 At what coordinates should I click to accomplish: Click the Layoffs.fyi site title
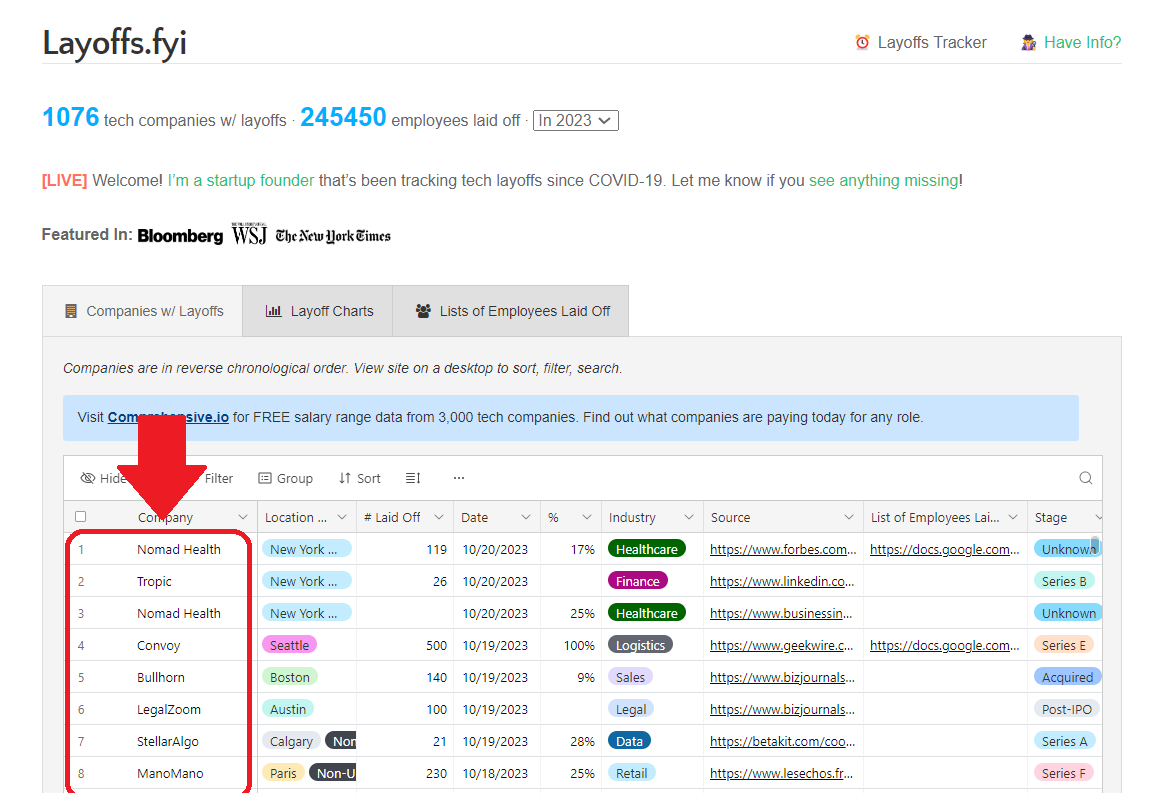[x=114, y=43]
